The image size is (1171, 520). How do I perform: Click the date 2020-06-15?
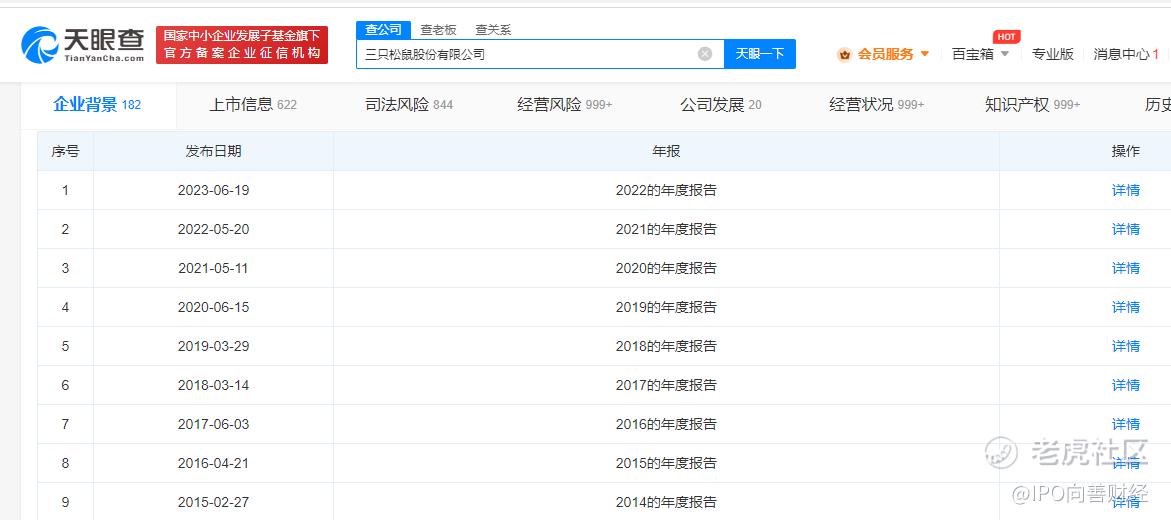pyautogui.click(x=214, y=307)
